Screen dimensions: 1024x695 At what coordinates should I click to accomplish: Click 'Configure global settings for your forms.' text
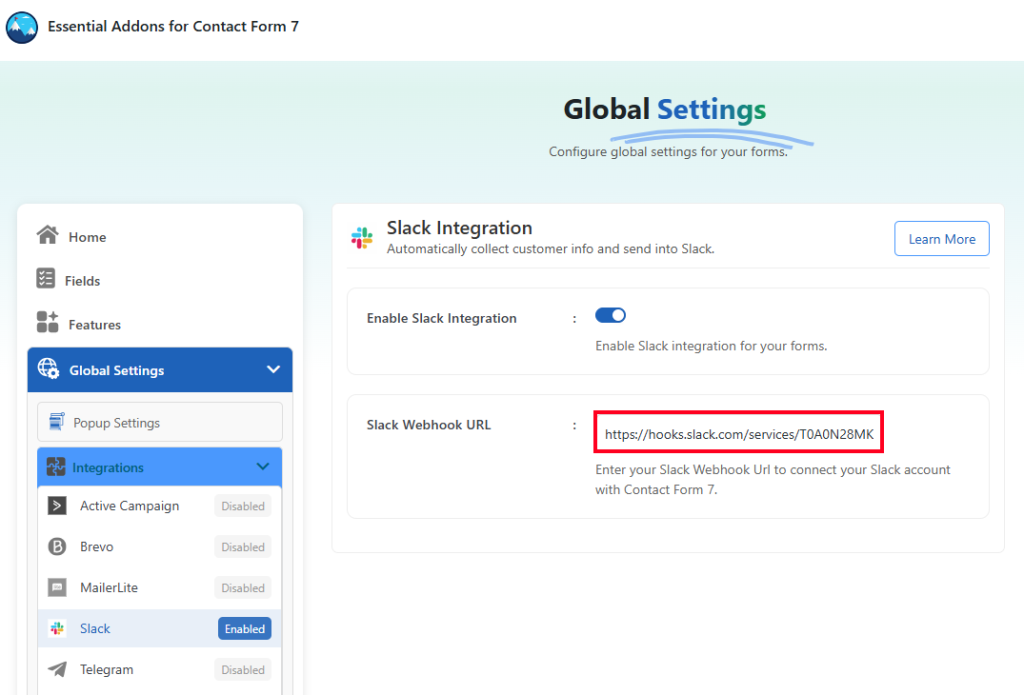668,152
